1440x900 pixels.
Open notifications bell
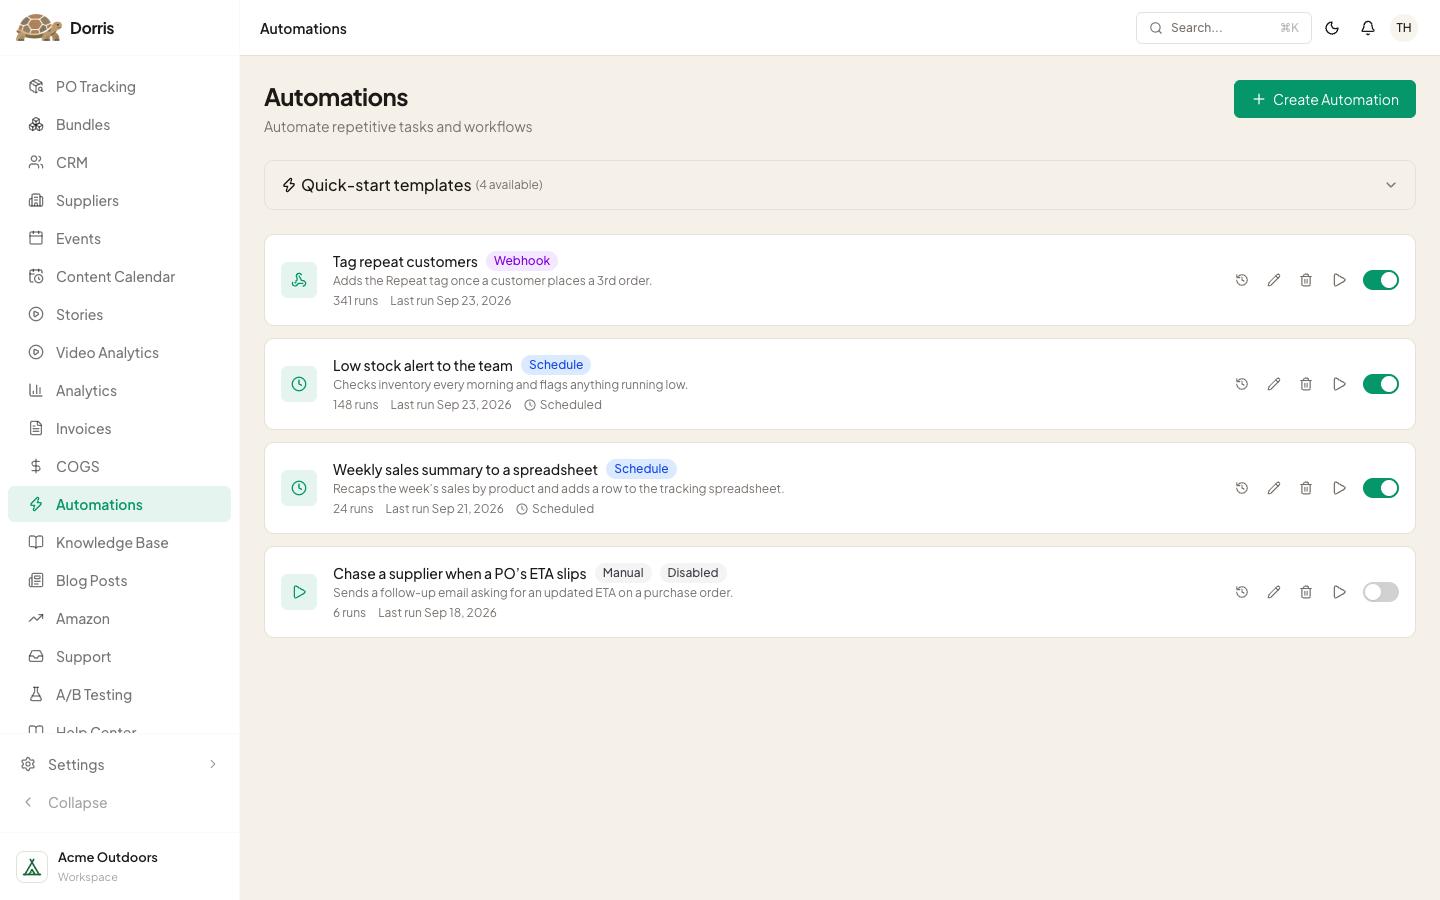(1368, 28)
